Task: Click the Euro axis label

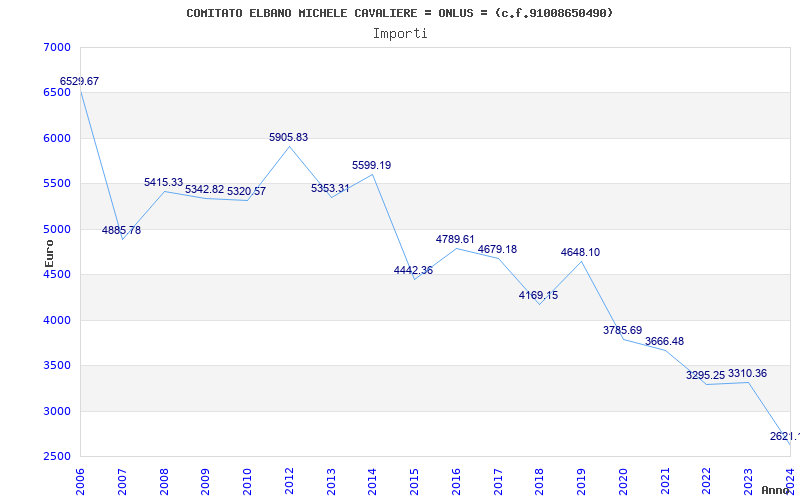Action: pos(49,254)
